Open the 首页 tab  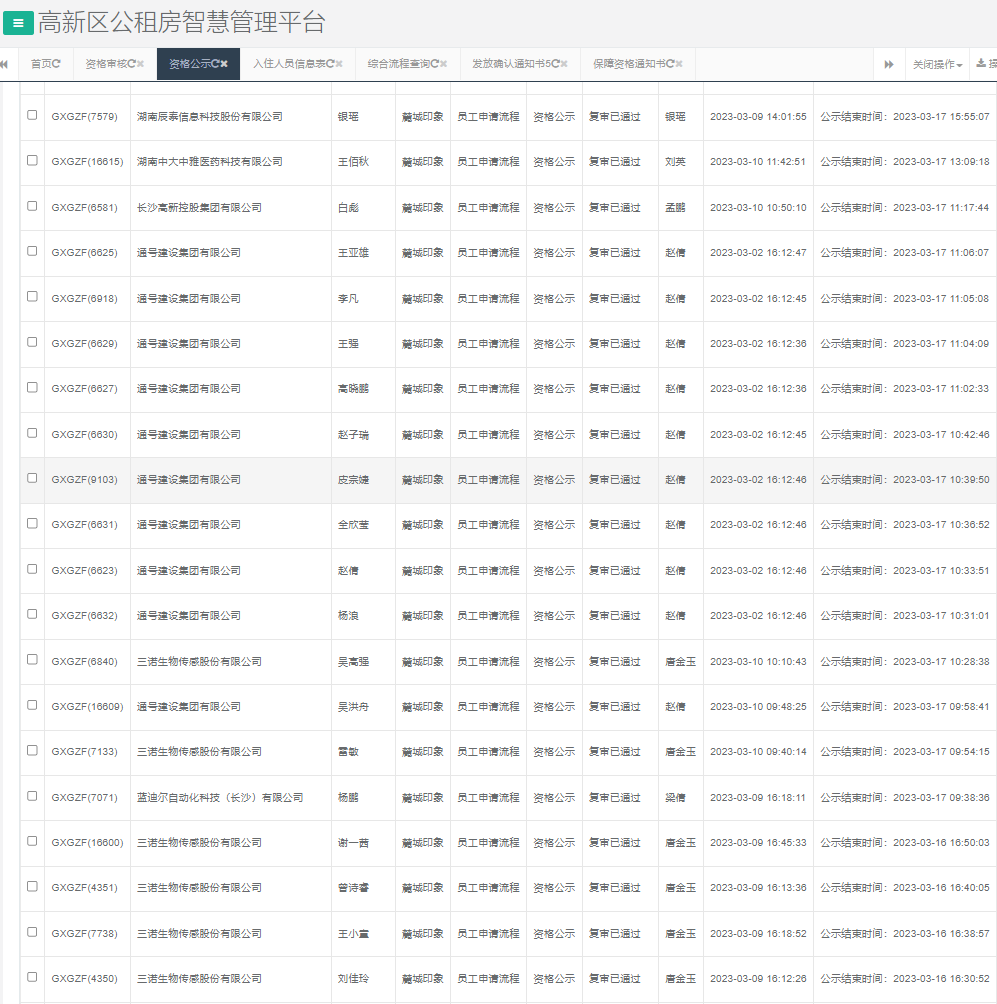pyautogui.click(x=41, y=64)
